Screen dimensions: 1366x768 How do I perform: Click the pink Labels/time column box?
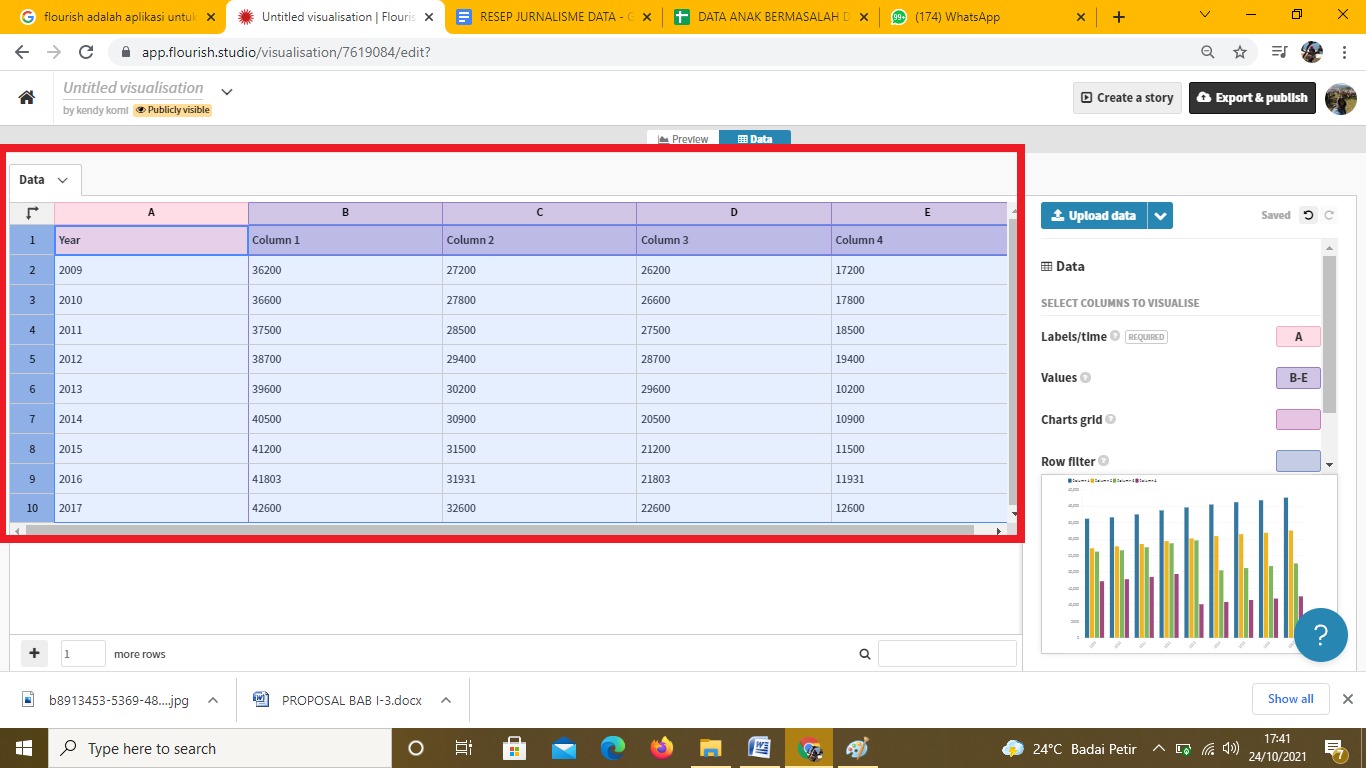coord(1298,337)
